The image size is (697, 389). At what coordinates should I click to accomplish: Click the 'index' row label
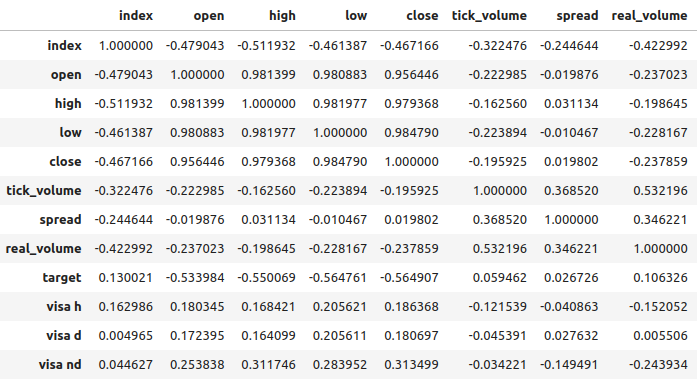64,45
